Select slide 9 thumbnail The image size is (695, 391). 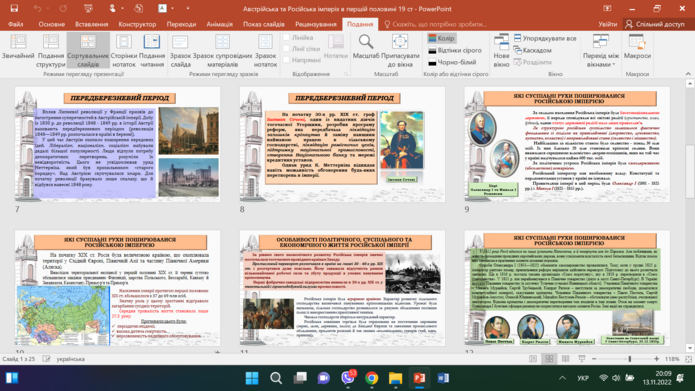pyautogui.click(x=567, y=144)
